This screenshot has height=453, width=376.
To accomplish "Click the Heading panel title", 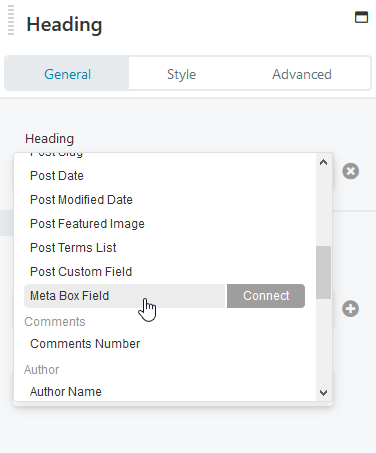I will (64, 24).
